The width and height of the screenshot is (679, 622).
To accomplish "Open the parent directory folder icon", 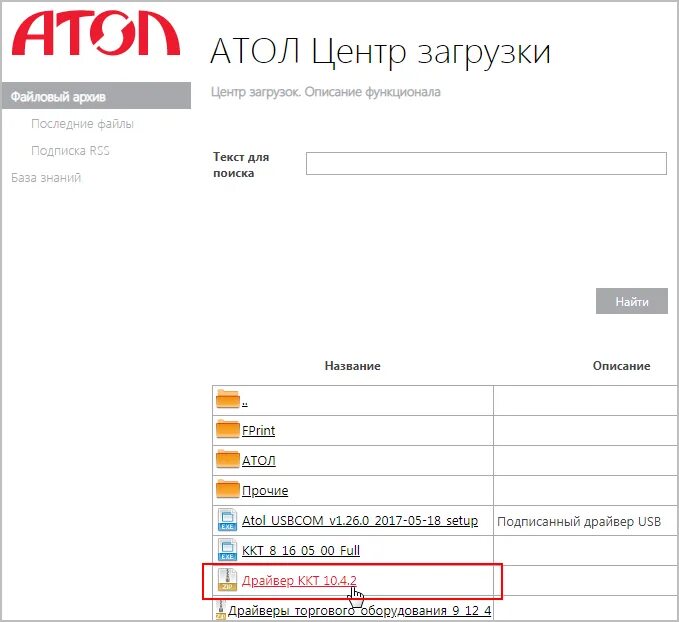I will (228, 399).
